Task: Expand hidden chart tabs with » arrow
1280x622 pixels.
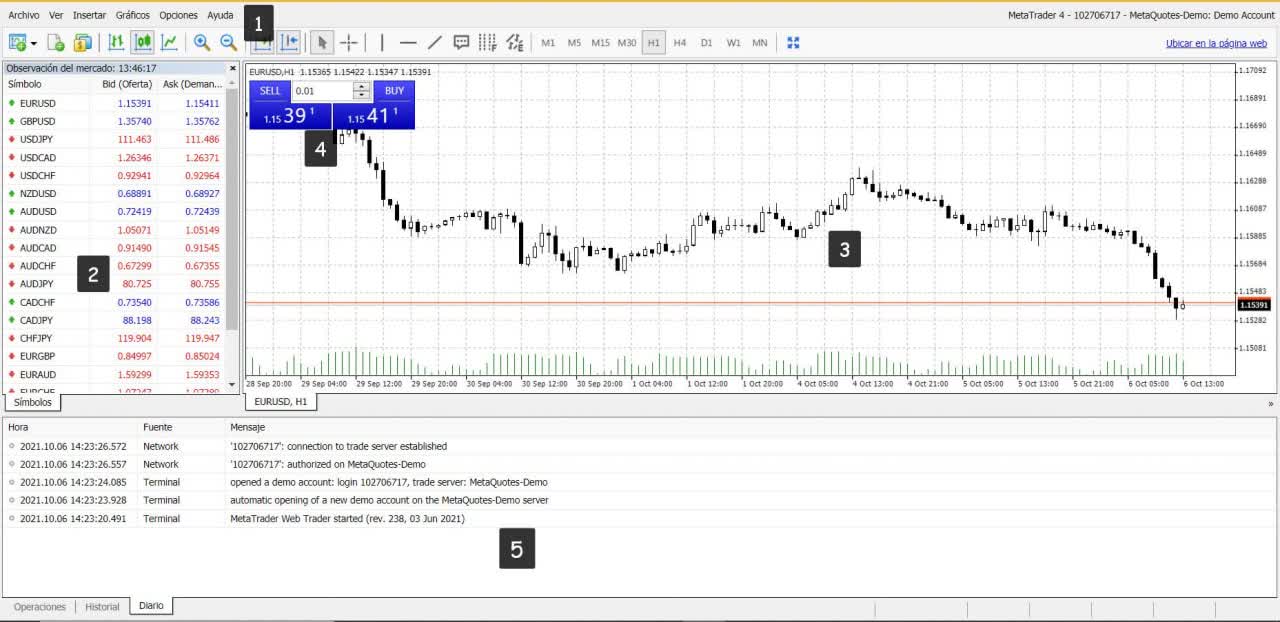Action: [x=1271, y=403]
